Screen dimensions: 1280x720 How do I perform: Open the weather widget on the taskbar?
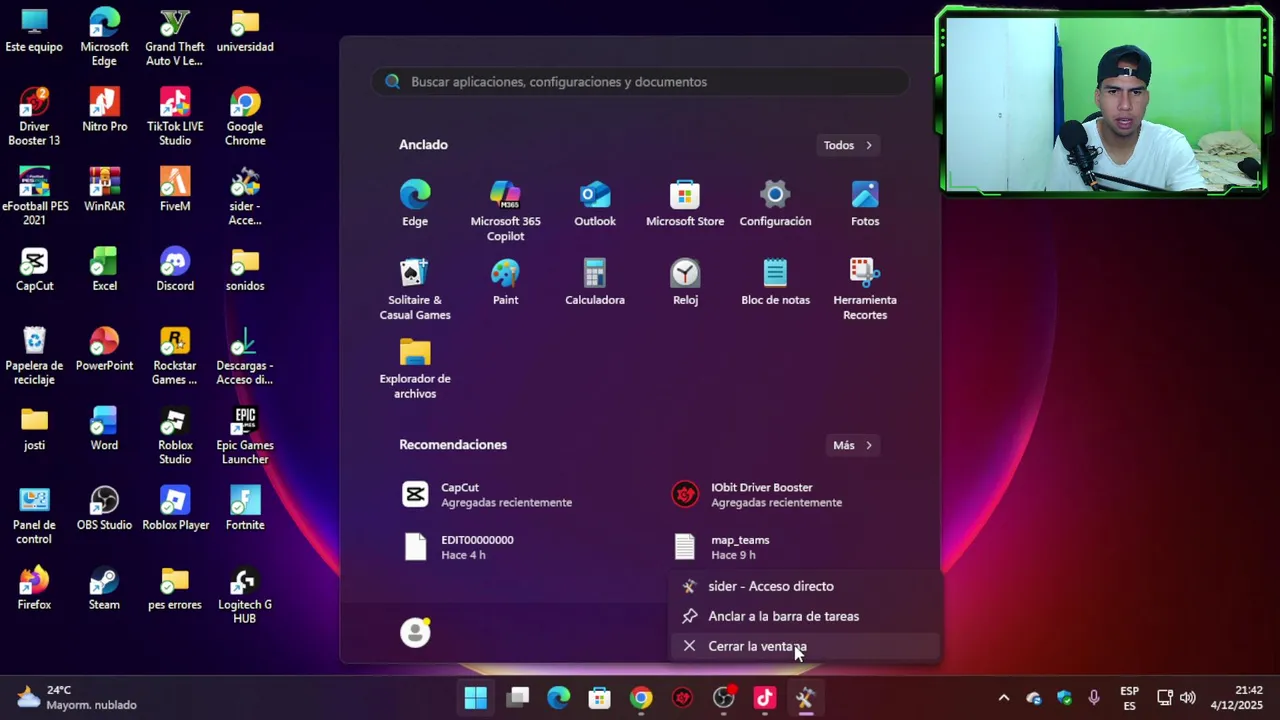(77, 698)
